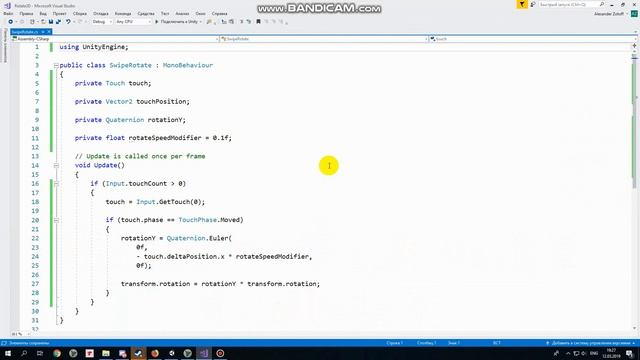Image resolution: width=640 pixels, height=360 pixels.
Task: Click the ENG language indicator in tray
Action: pyautogui.click(x=594, y=353)
